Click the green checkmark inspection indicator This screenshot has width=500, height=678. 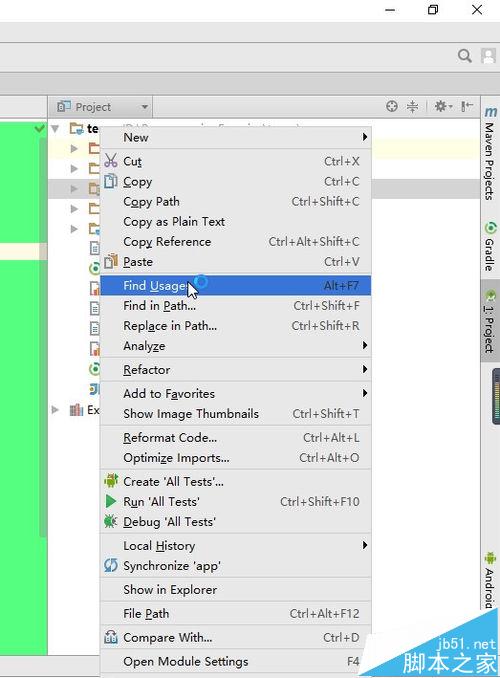40,128
